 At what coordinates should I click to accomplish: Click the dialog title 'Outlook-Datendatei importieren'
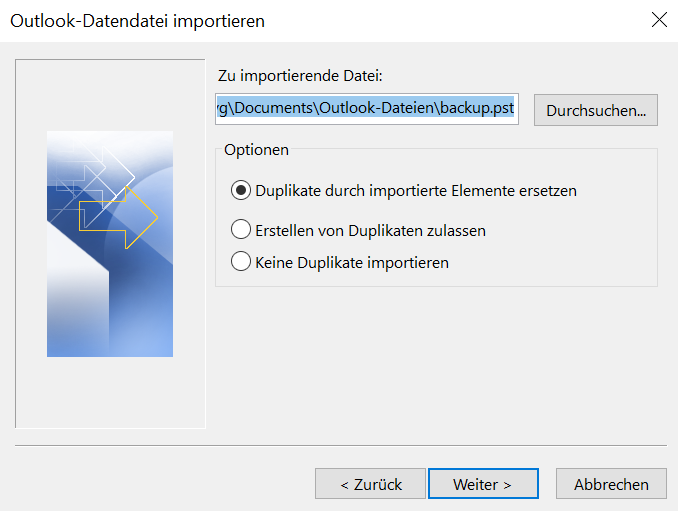tap(138, 20)
